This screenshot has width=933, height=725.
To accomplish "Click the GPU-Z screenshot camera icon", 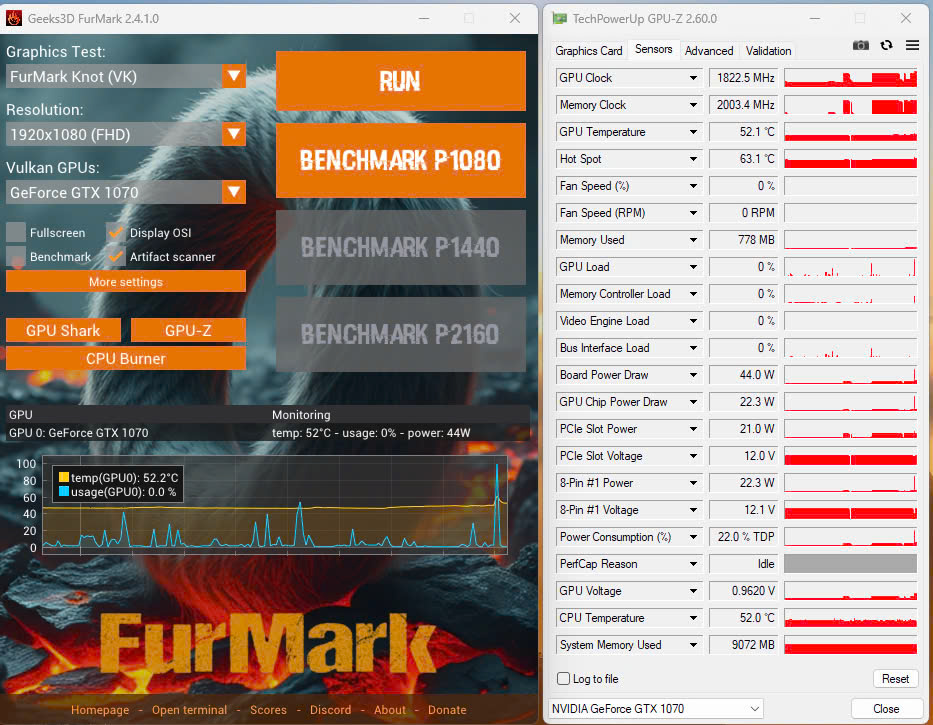I will point(860,46).
